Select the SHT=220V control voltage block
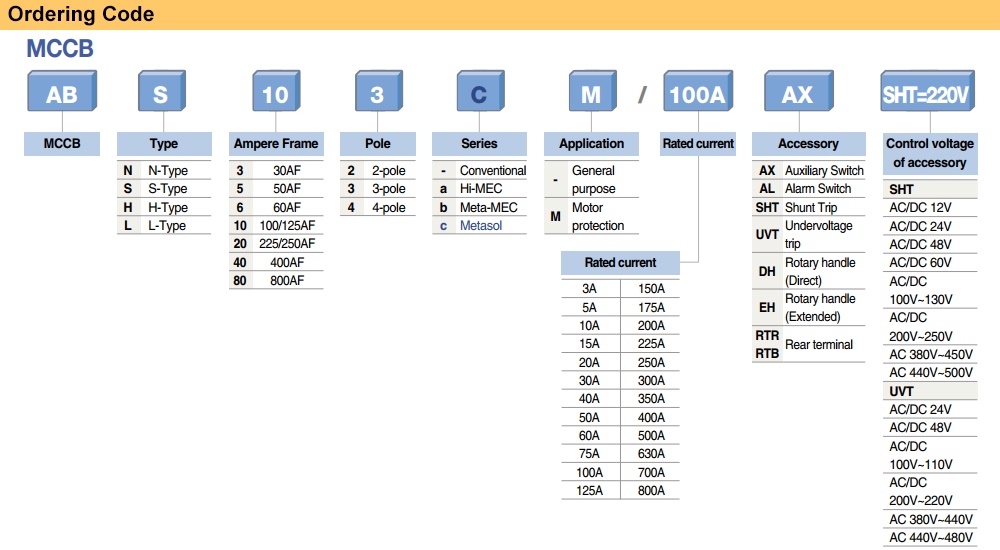Screen dimensions: 1000x550 coord(927,91)
